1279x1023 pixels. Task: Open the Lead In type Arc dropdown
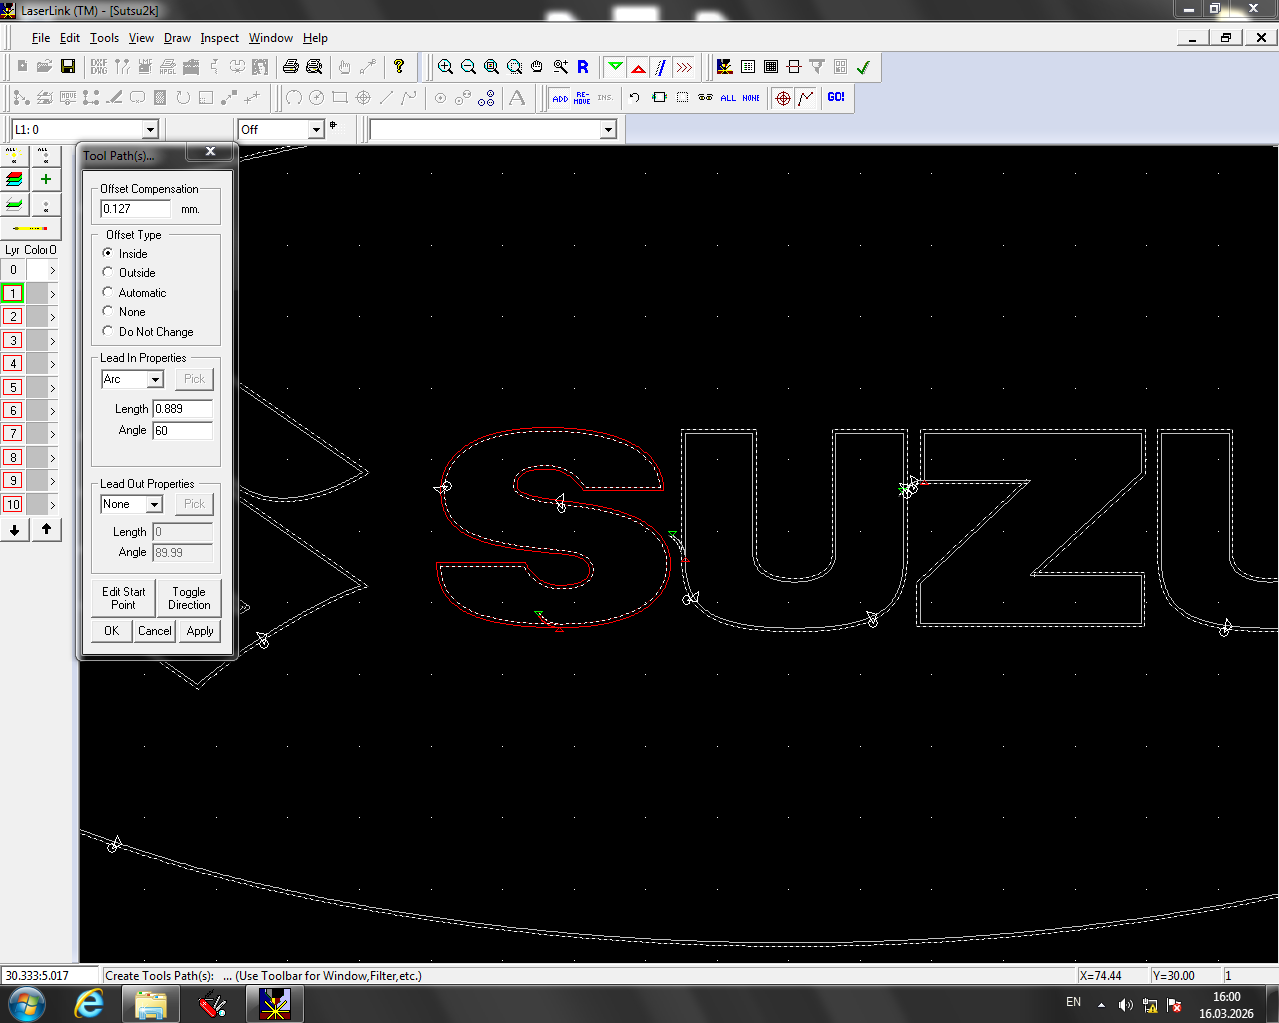coord(155,380)
